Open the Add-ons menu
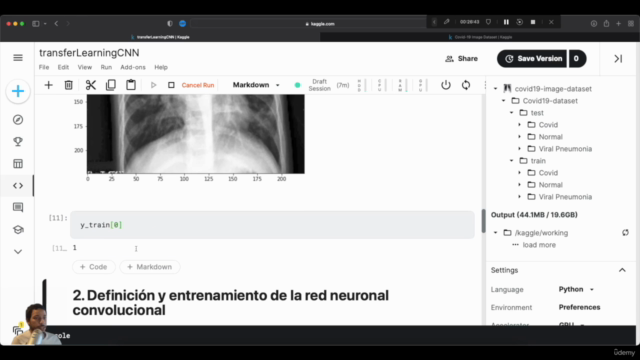This screenshot has width=640, height=360. click(133, 67)
